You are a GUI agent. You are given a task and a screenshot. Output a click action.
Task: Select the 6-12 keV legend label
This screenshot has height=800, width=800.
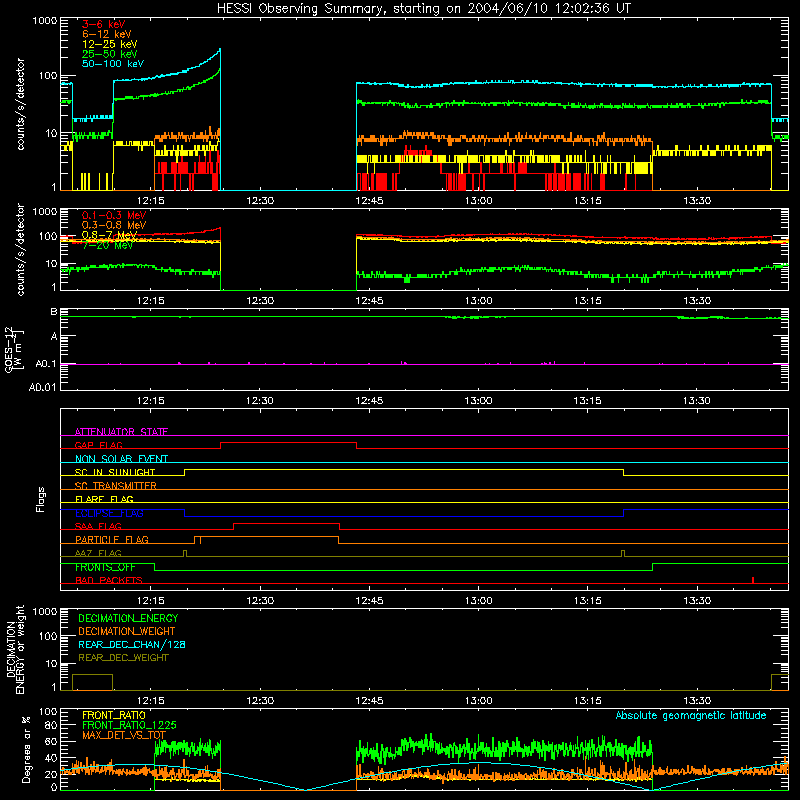(107, 34)
